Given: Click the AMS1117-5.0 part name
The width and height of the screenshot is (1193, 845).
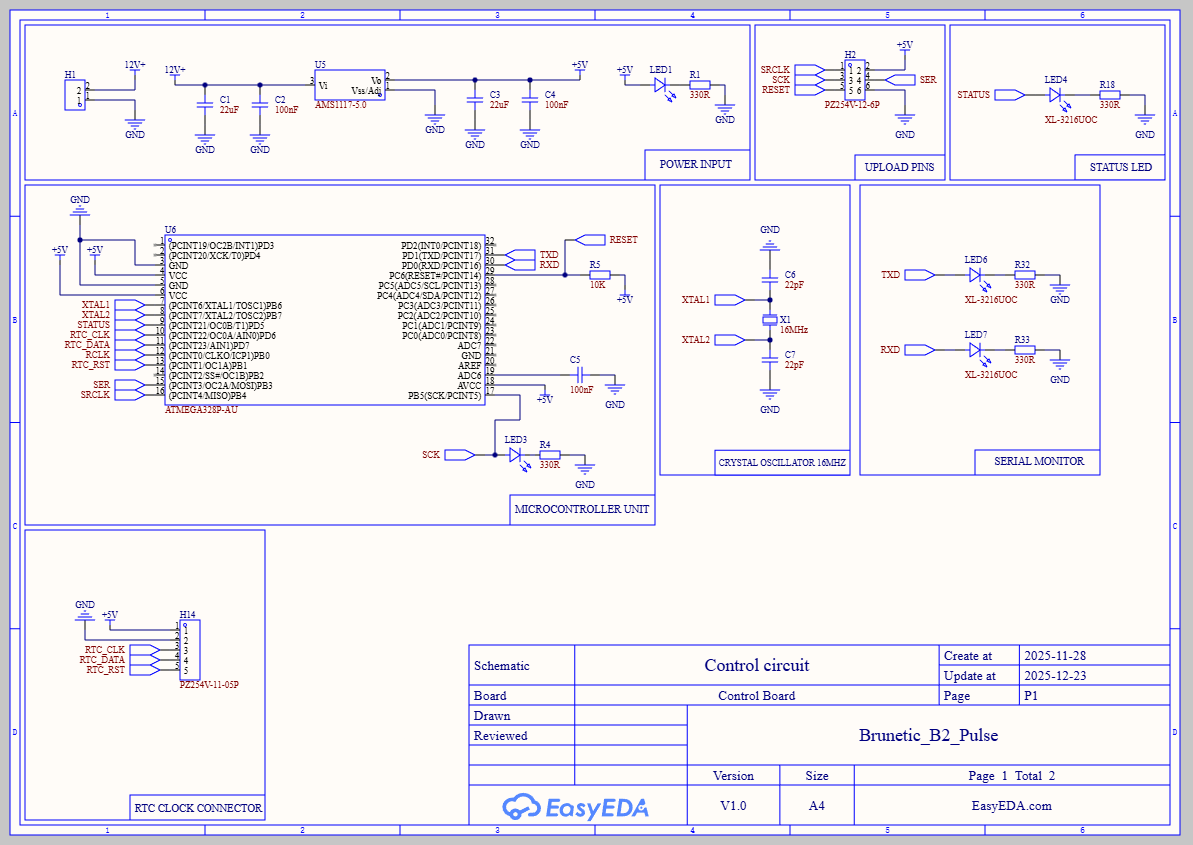Looking at the screenshot, I should (341, 105).
